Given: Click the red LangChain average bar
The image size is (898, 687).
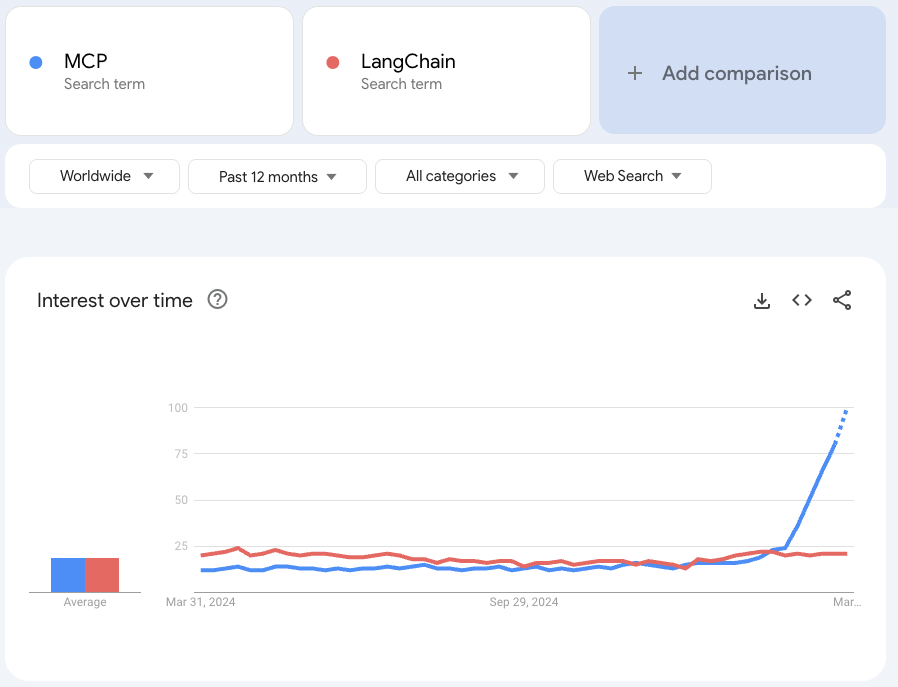Looking at the screenshot, I should (102, 575).
